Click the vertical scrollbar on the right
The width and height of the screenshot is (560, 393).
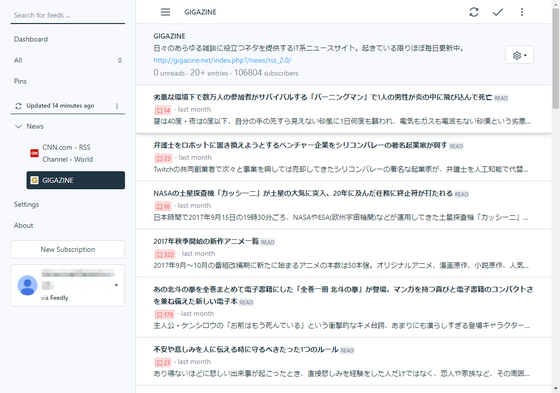[x=555, y=59]
